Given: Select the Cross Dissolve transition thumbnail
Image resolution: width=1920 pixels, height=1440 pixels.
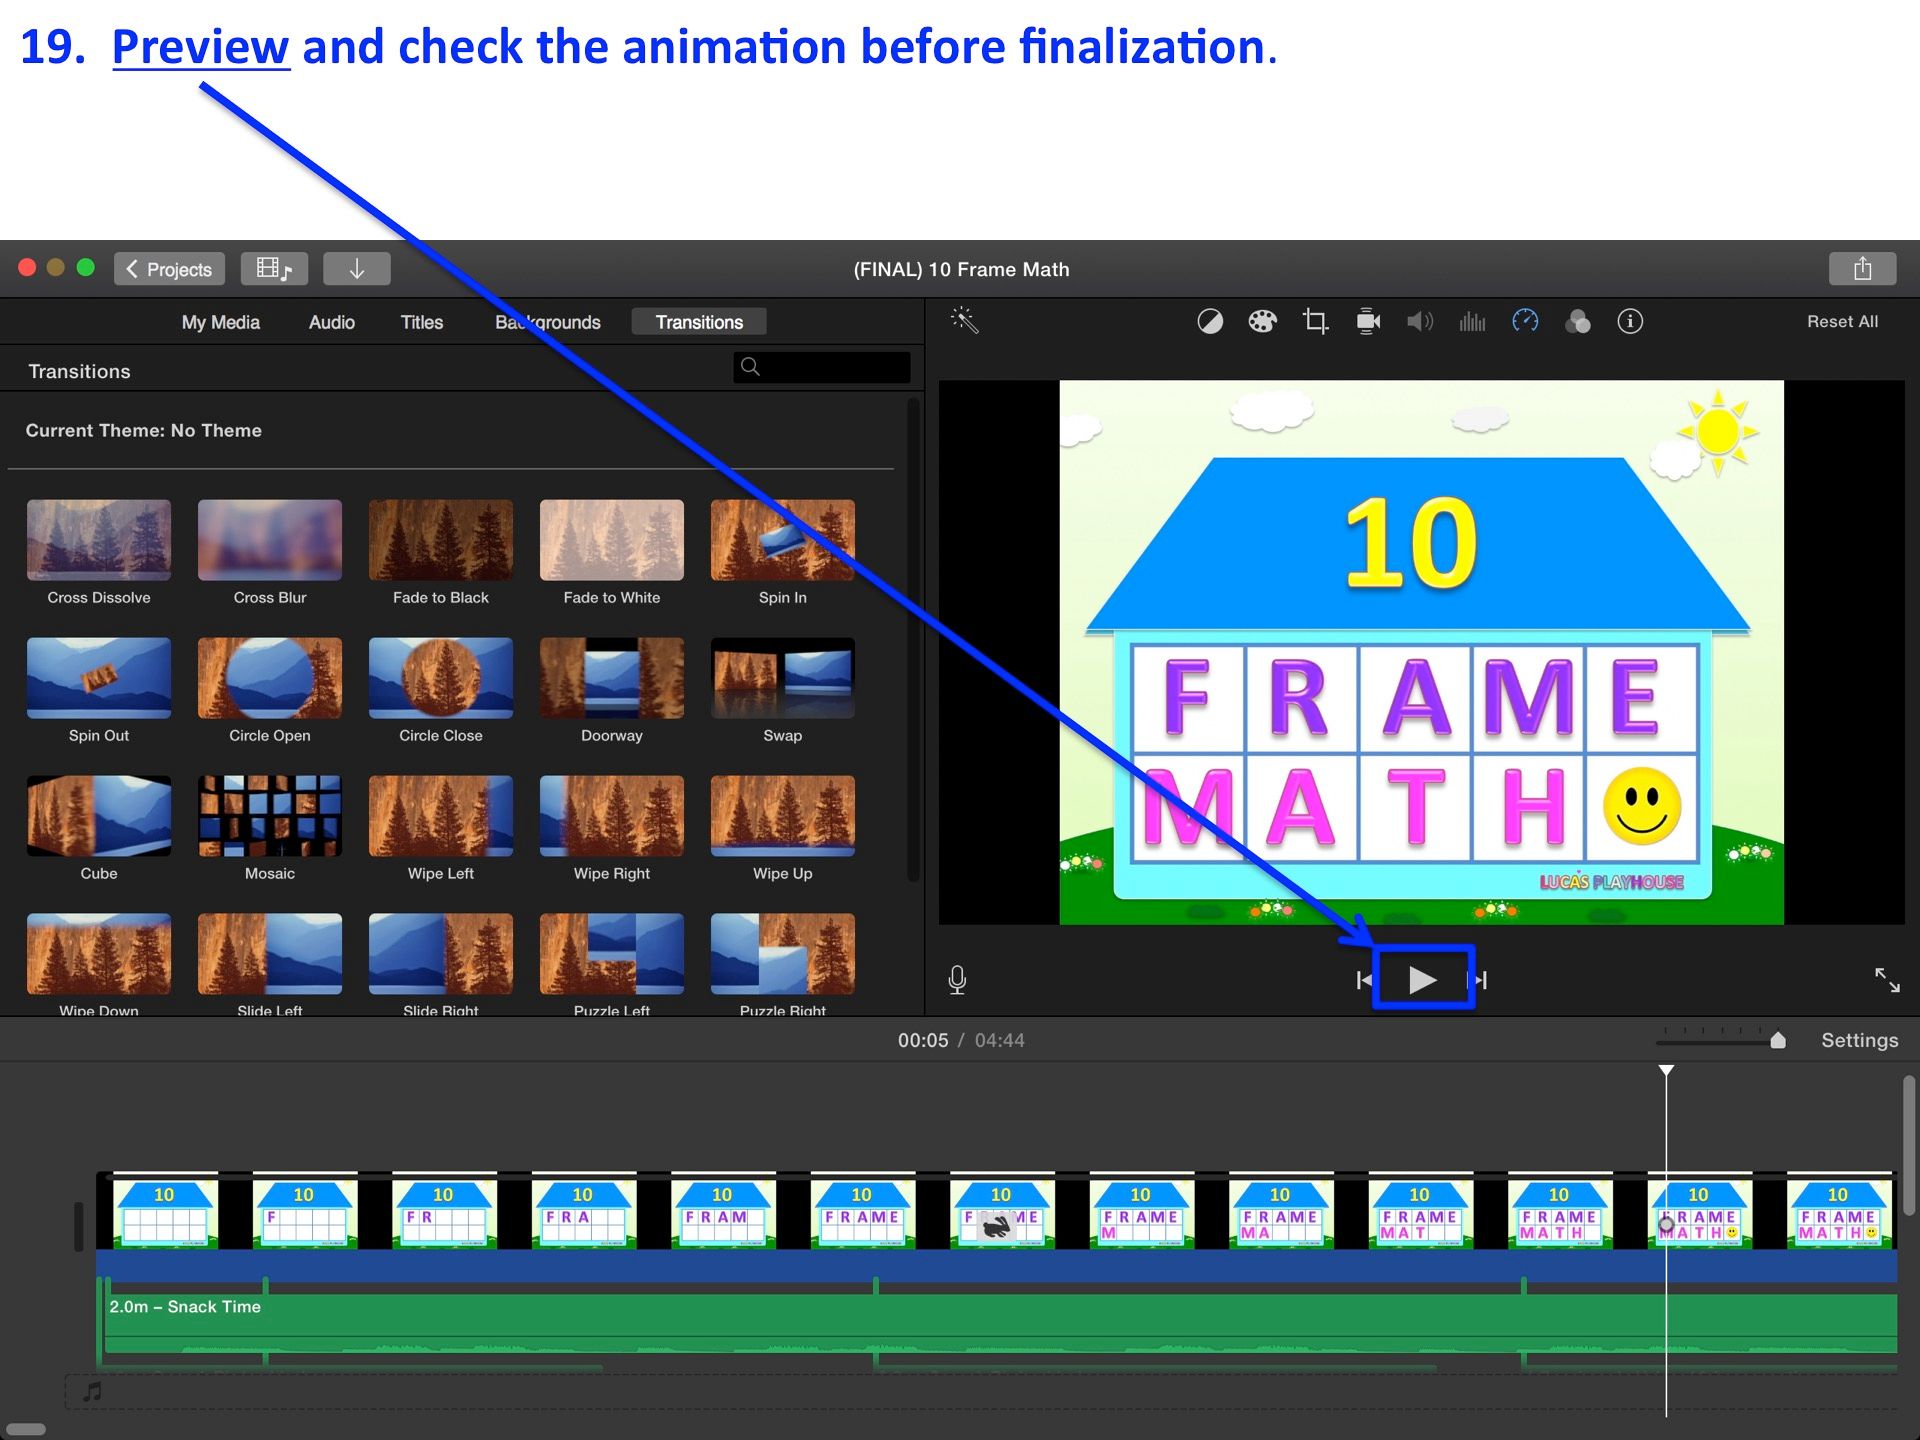Looking at the screenshot, I should click(x=98, y=540).
